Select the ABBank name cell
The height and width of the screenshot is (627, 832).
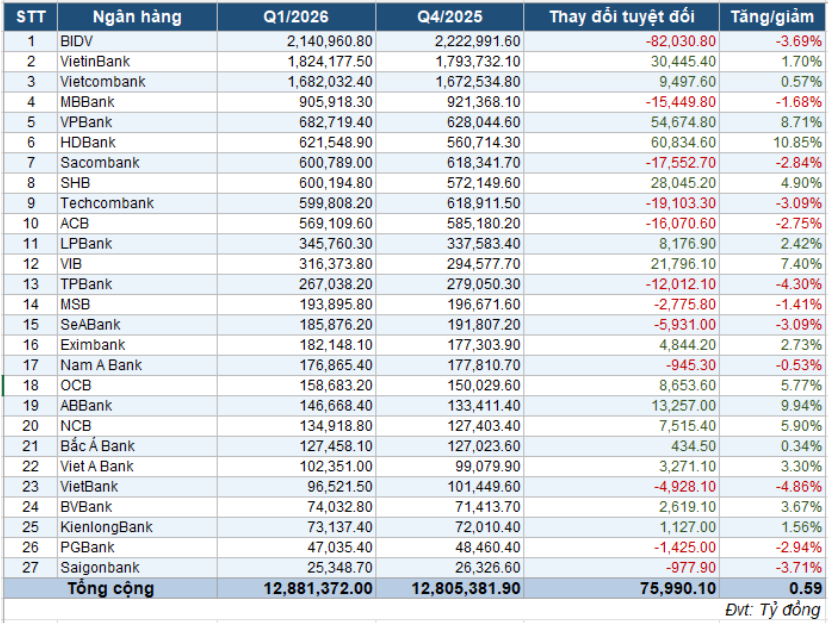137,406
